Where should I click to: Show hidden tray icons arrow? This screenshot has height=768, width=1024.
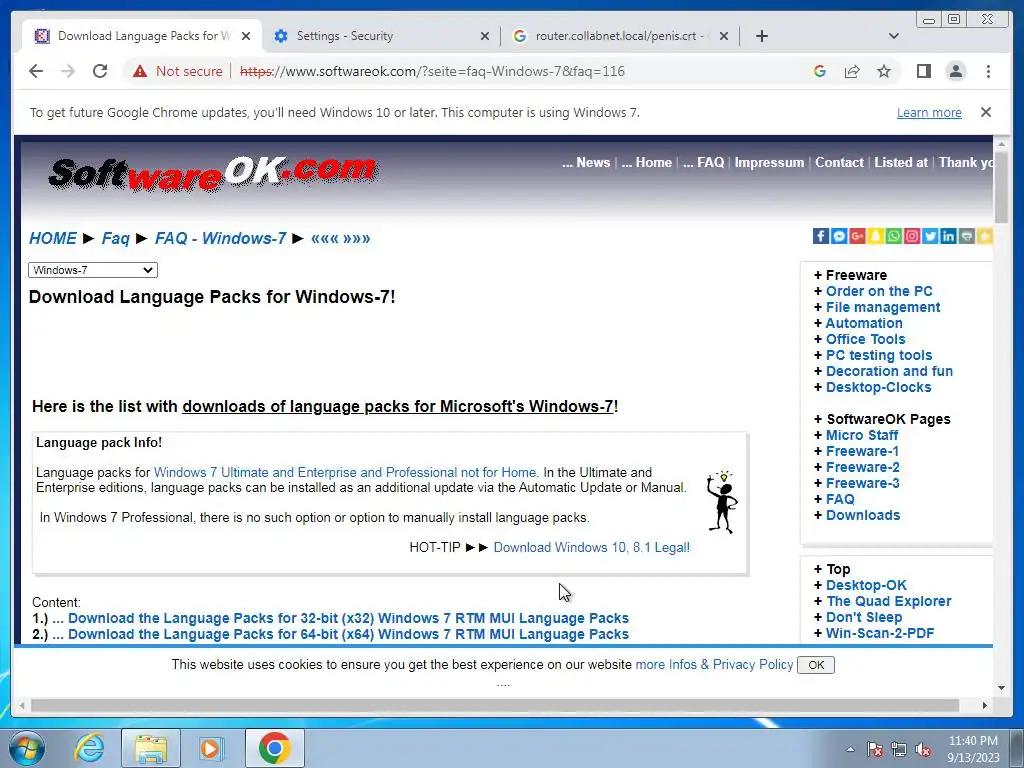pos(850,749)
